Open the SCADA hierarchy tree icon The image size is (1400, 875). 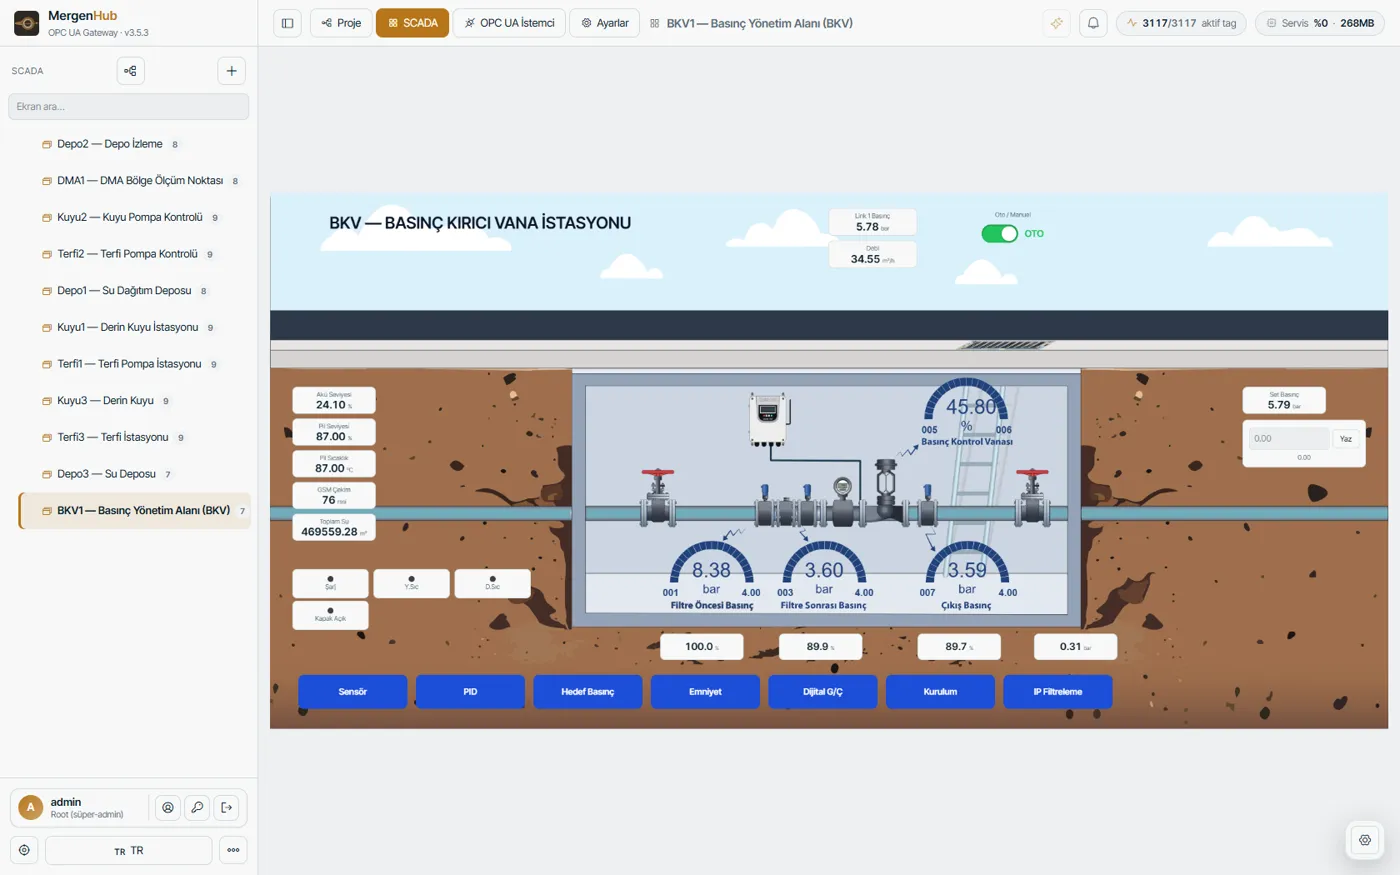131,71
